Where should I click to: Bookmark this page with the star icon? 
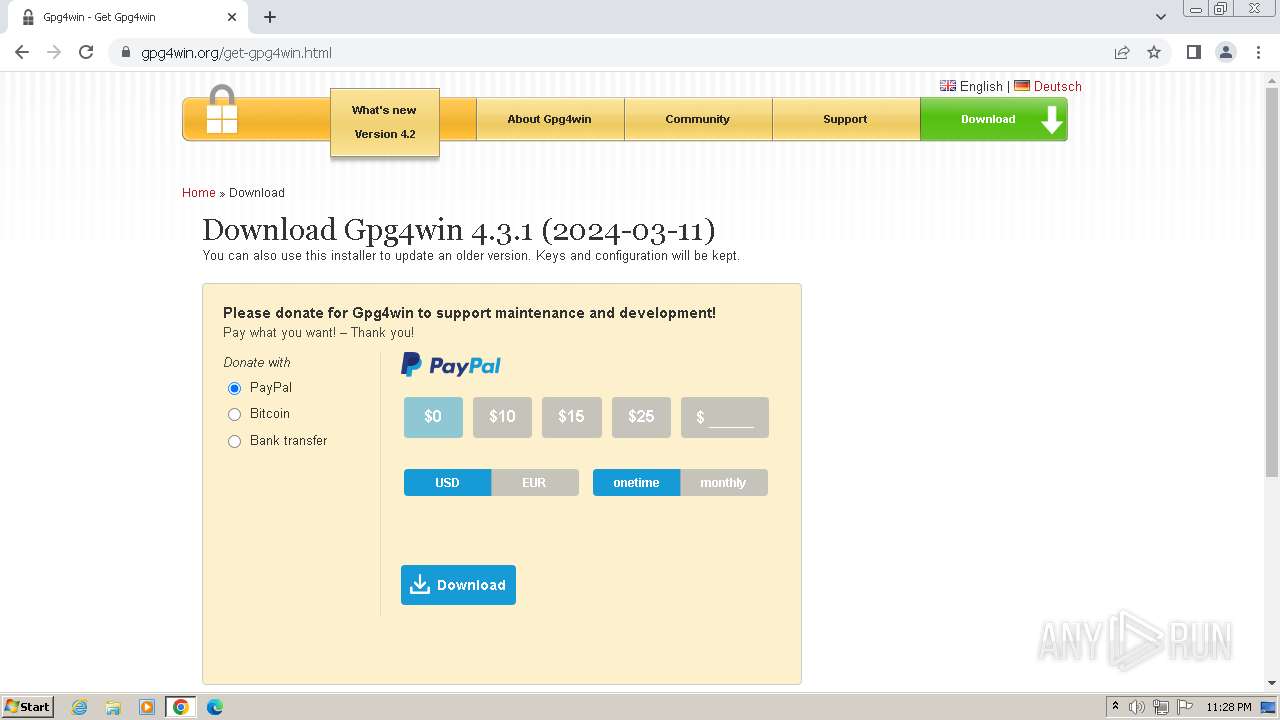tap(1154, 52)
